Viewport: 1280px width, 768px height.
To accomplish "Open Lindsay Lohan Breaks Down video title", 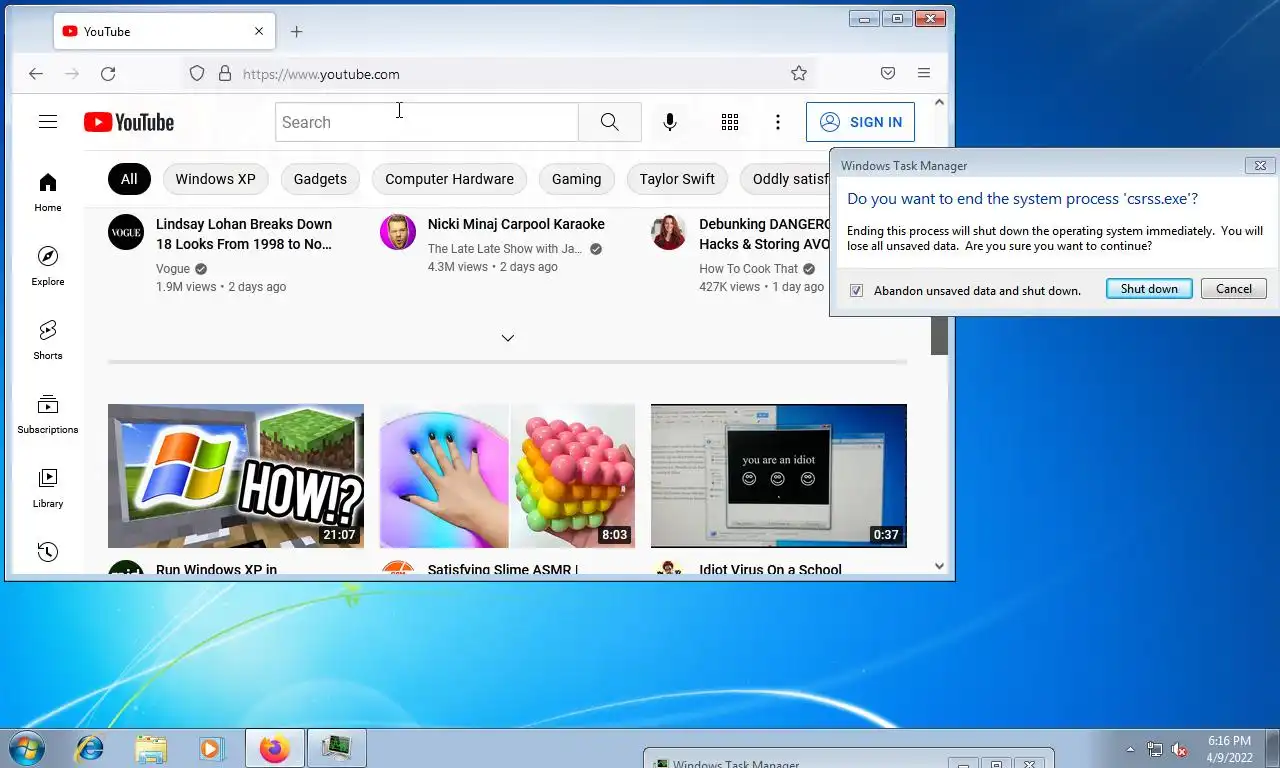I will click(244, 234).
